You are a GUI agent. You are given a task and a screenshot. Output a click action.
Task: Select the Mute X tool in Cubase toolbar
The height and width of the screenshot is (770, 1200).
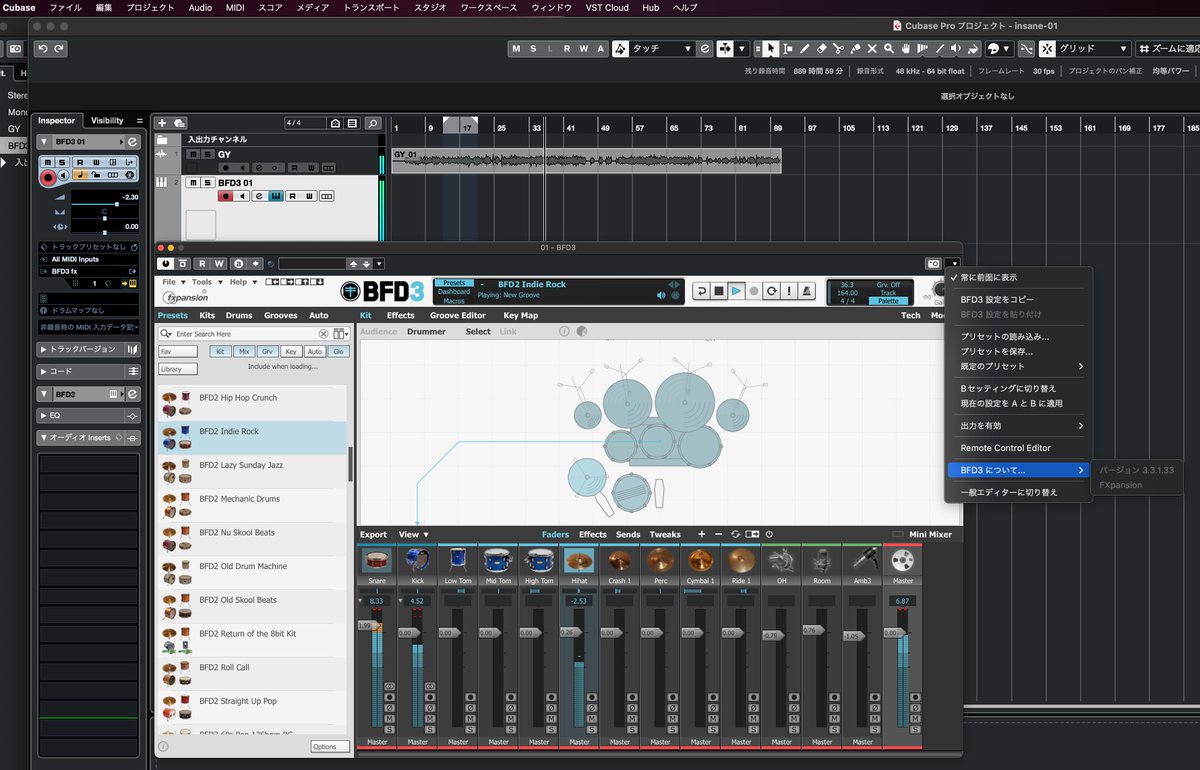click(x=872, y=48)
